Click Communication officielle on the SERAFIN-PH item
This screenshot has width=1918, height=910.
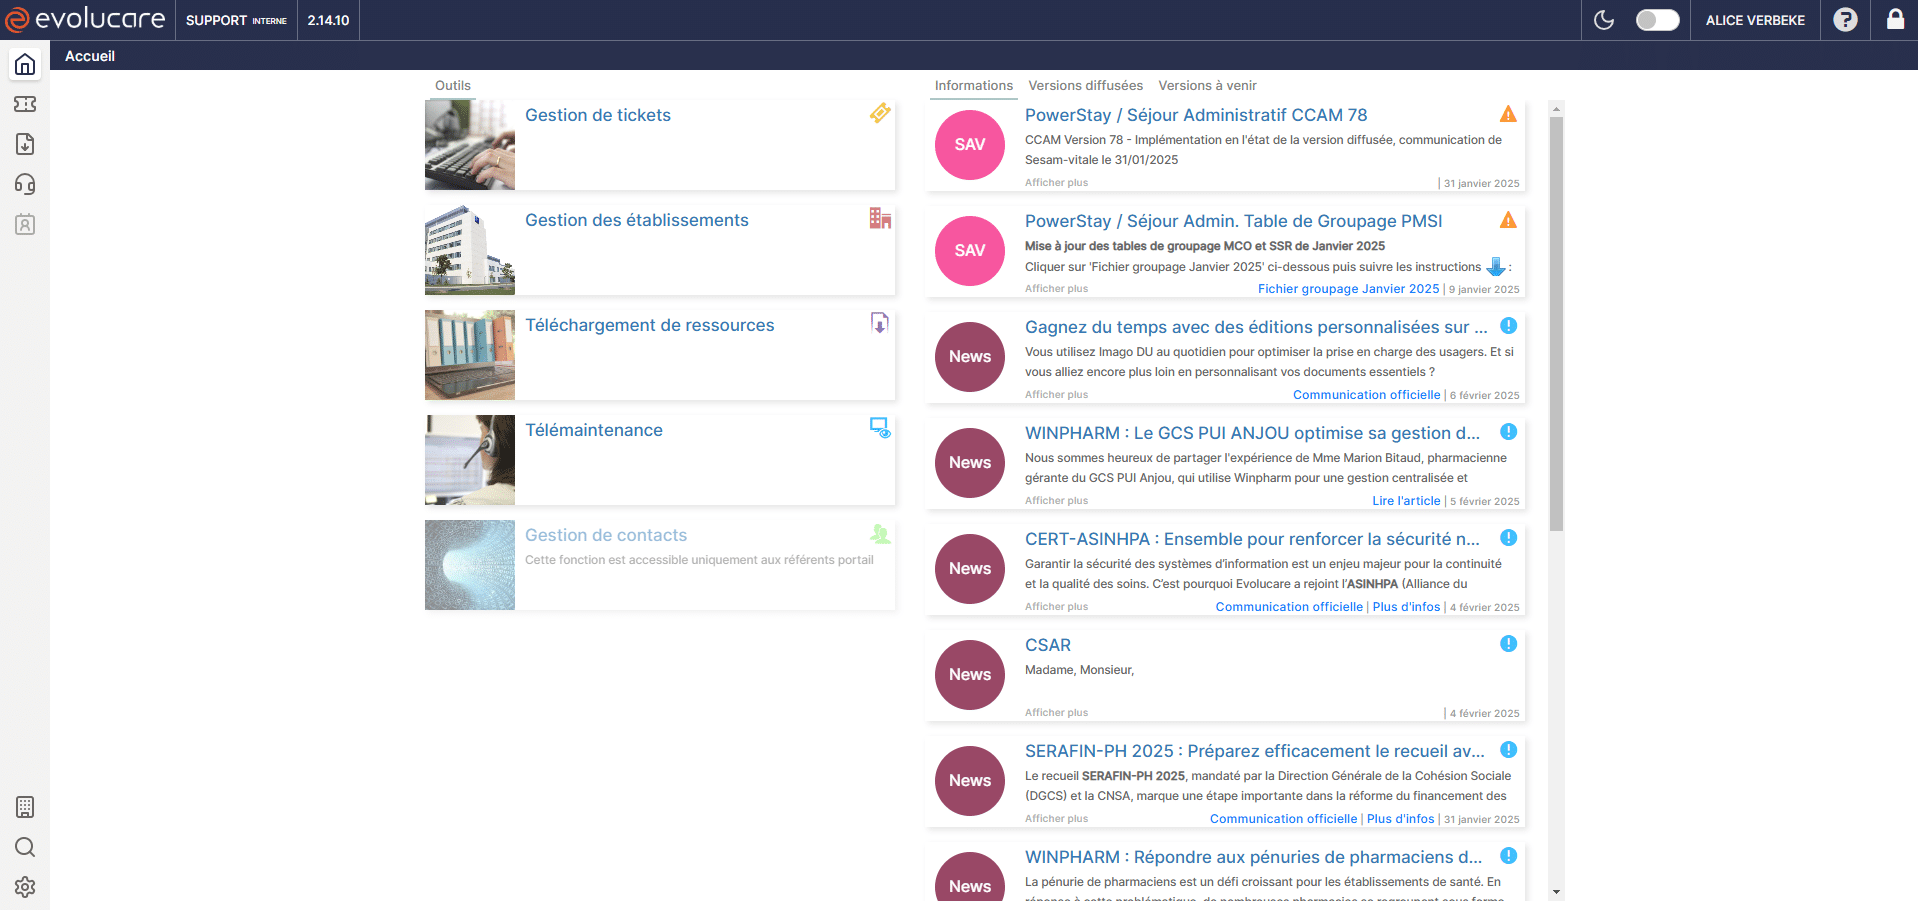coord(1283,819)
